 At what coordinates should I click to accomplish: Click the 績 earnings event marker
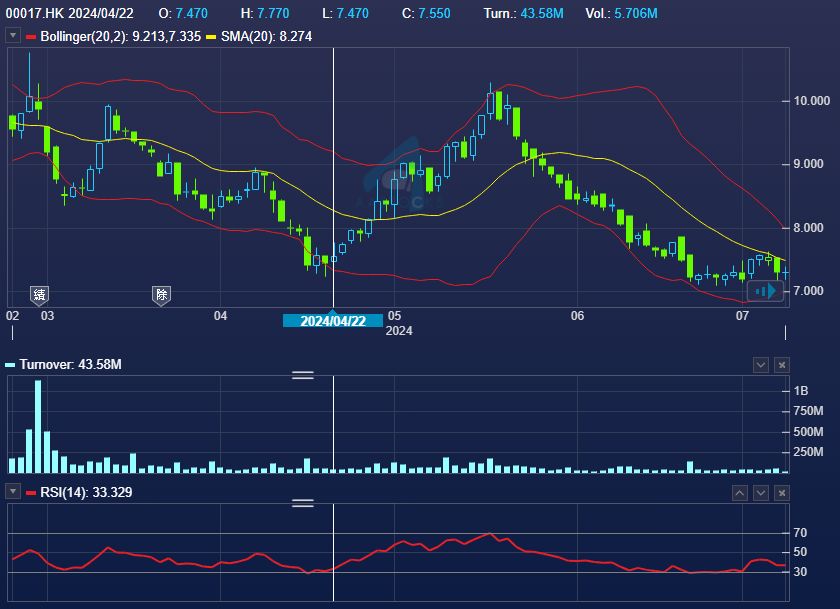pyautogui.click(x=39, y=295)
